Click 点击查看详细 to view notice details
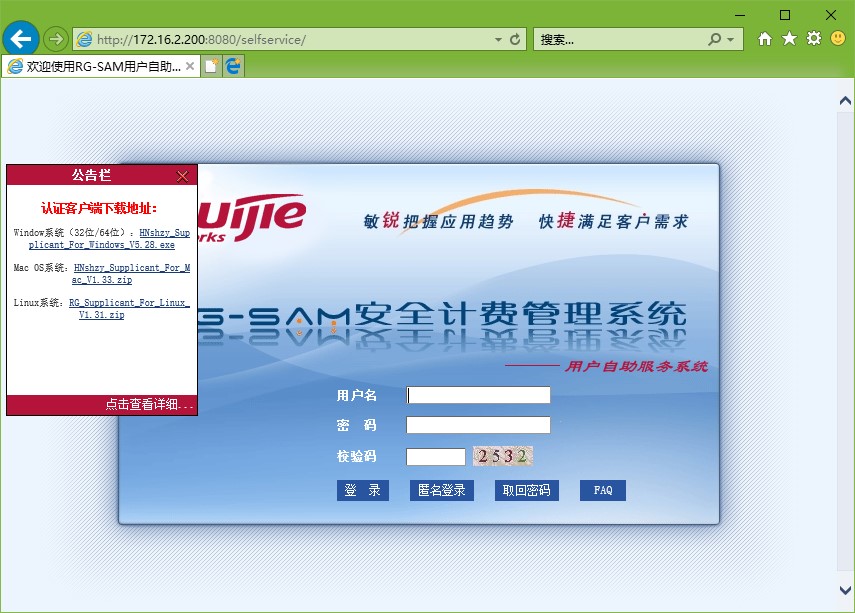This screenshot has width=855, height=613. 149,404
